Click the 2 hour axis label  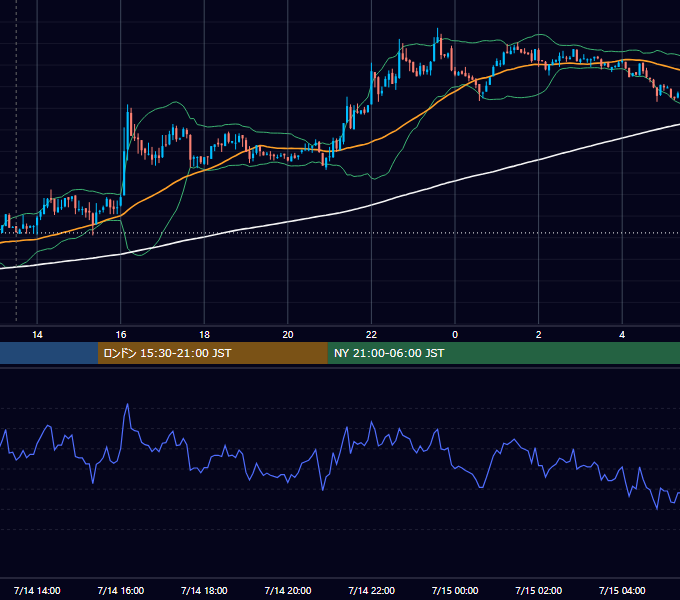[x=539, y=335]
